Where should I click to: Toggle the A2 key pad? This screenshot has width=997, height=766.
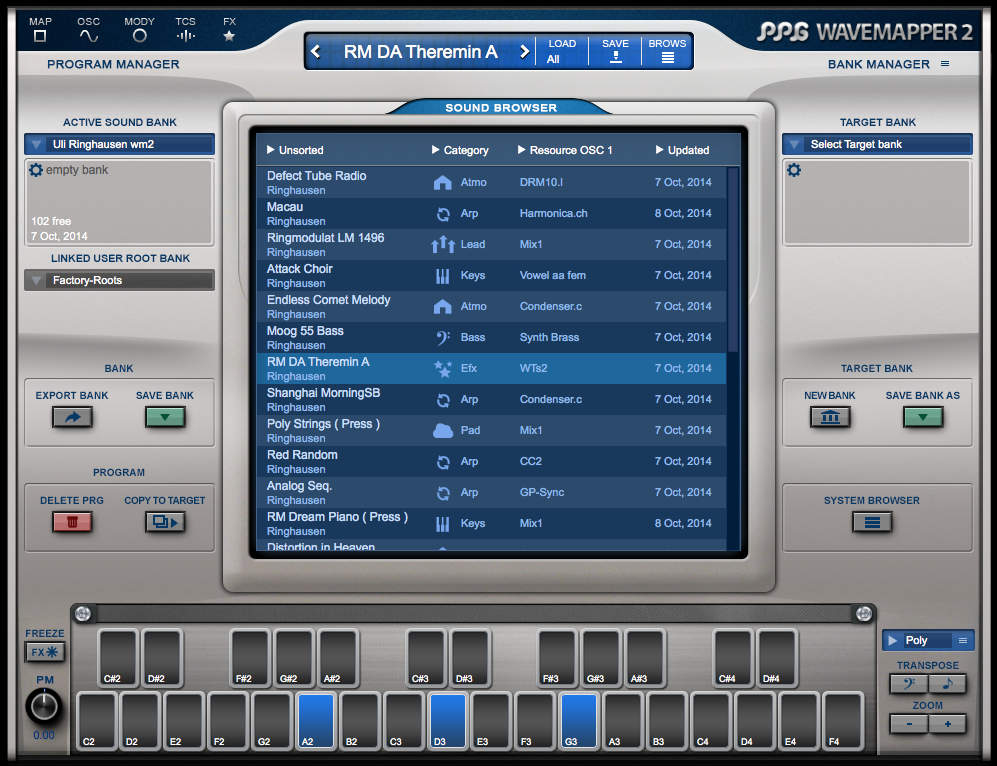(x=316, y=720)
